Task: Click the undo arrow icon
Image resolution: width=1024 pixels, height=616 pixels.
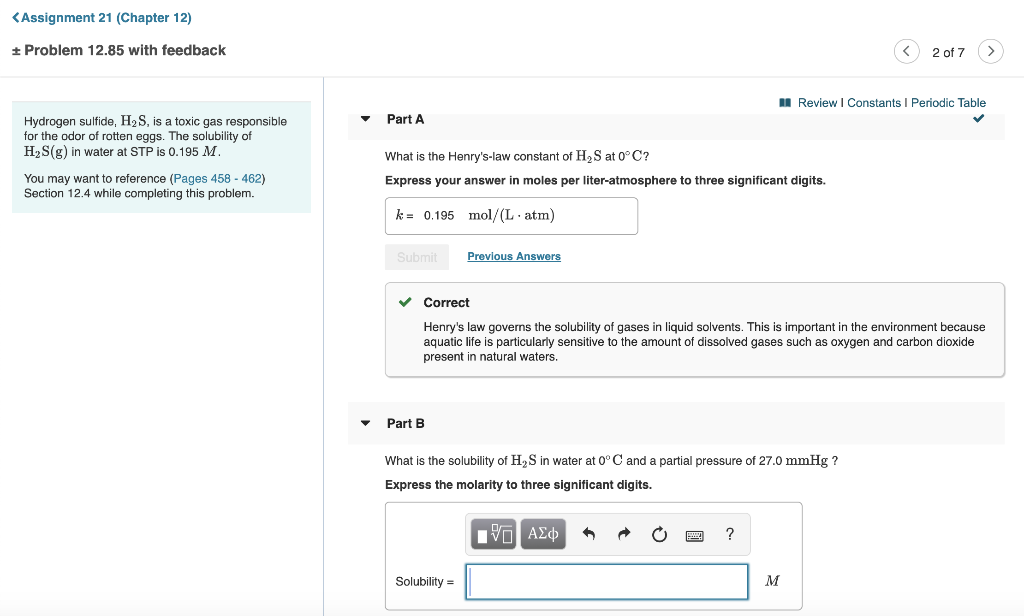Action: pyautogui.click(x=588, y=534)
